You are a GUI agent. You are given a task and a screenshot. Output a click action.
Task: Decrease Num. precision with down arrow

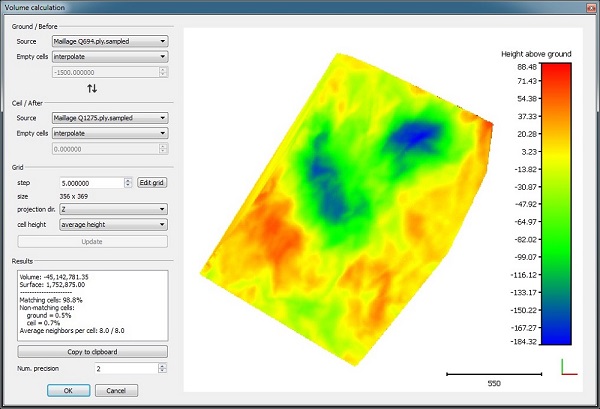click(x=163, y=371)
